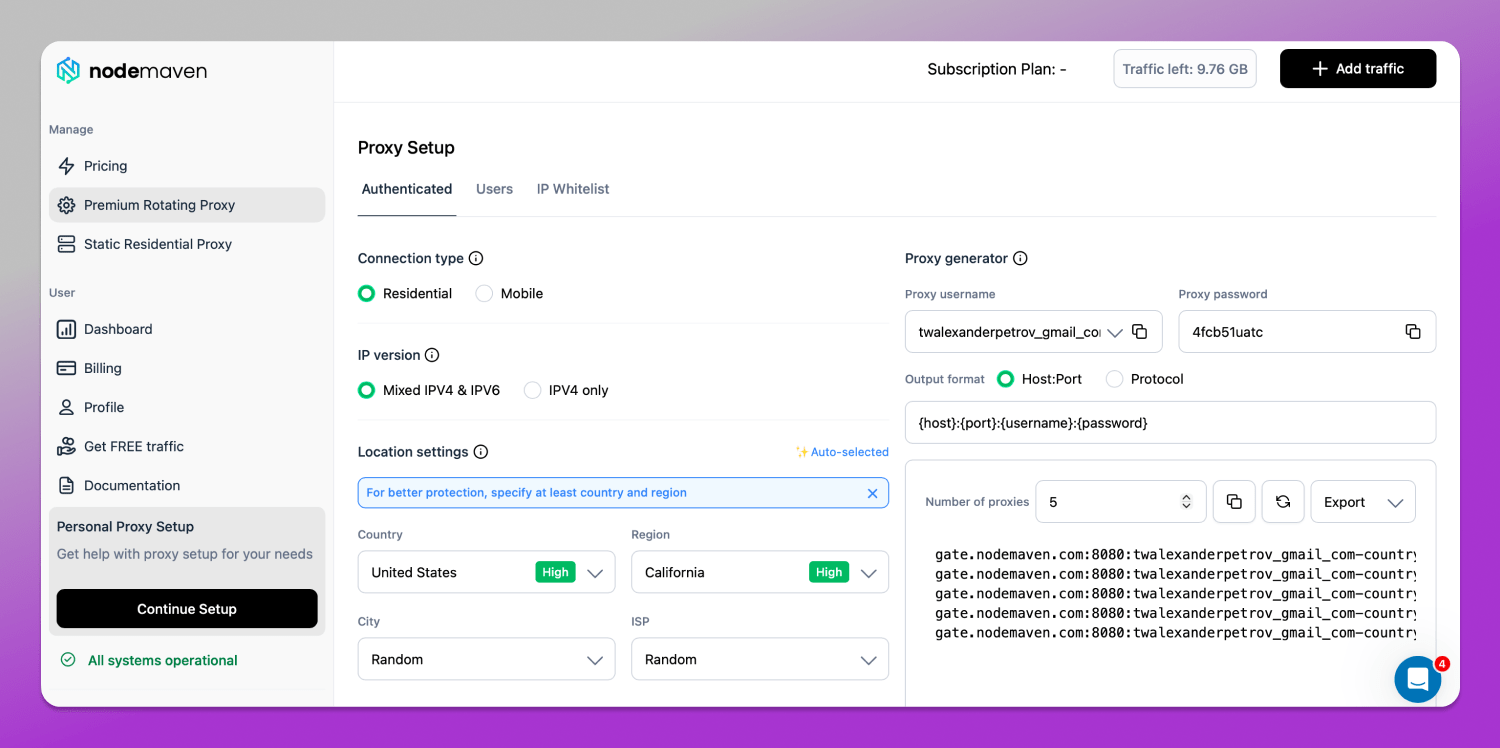Click the nodemaven logo icon

click(x=68, y=70)
